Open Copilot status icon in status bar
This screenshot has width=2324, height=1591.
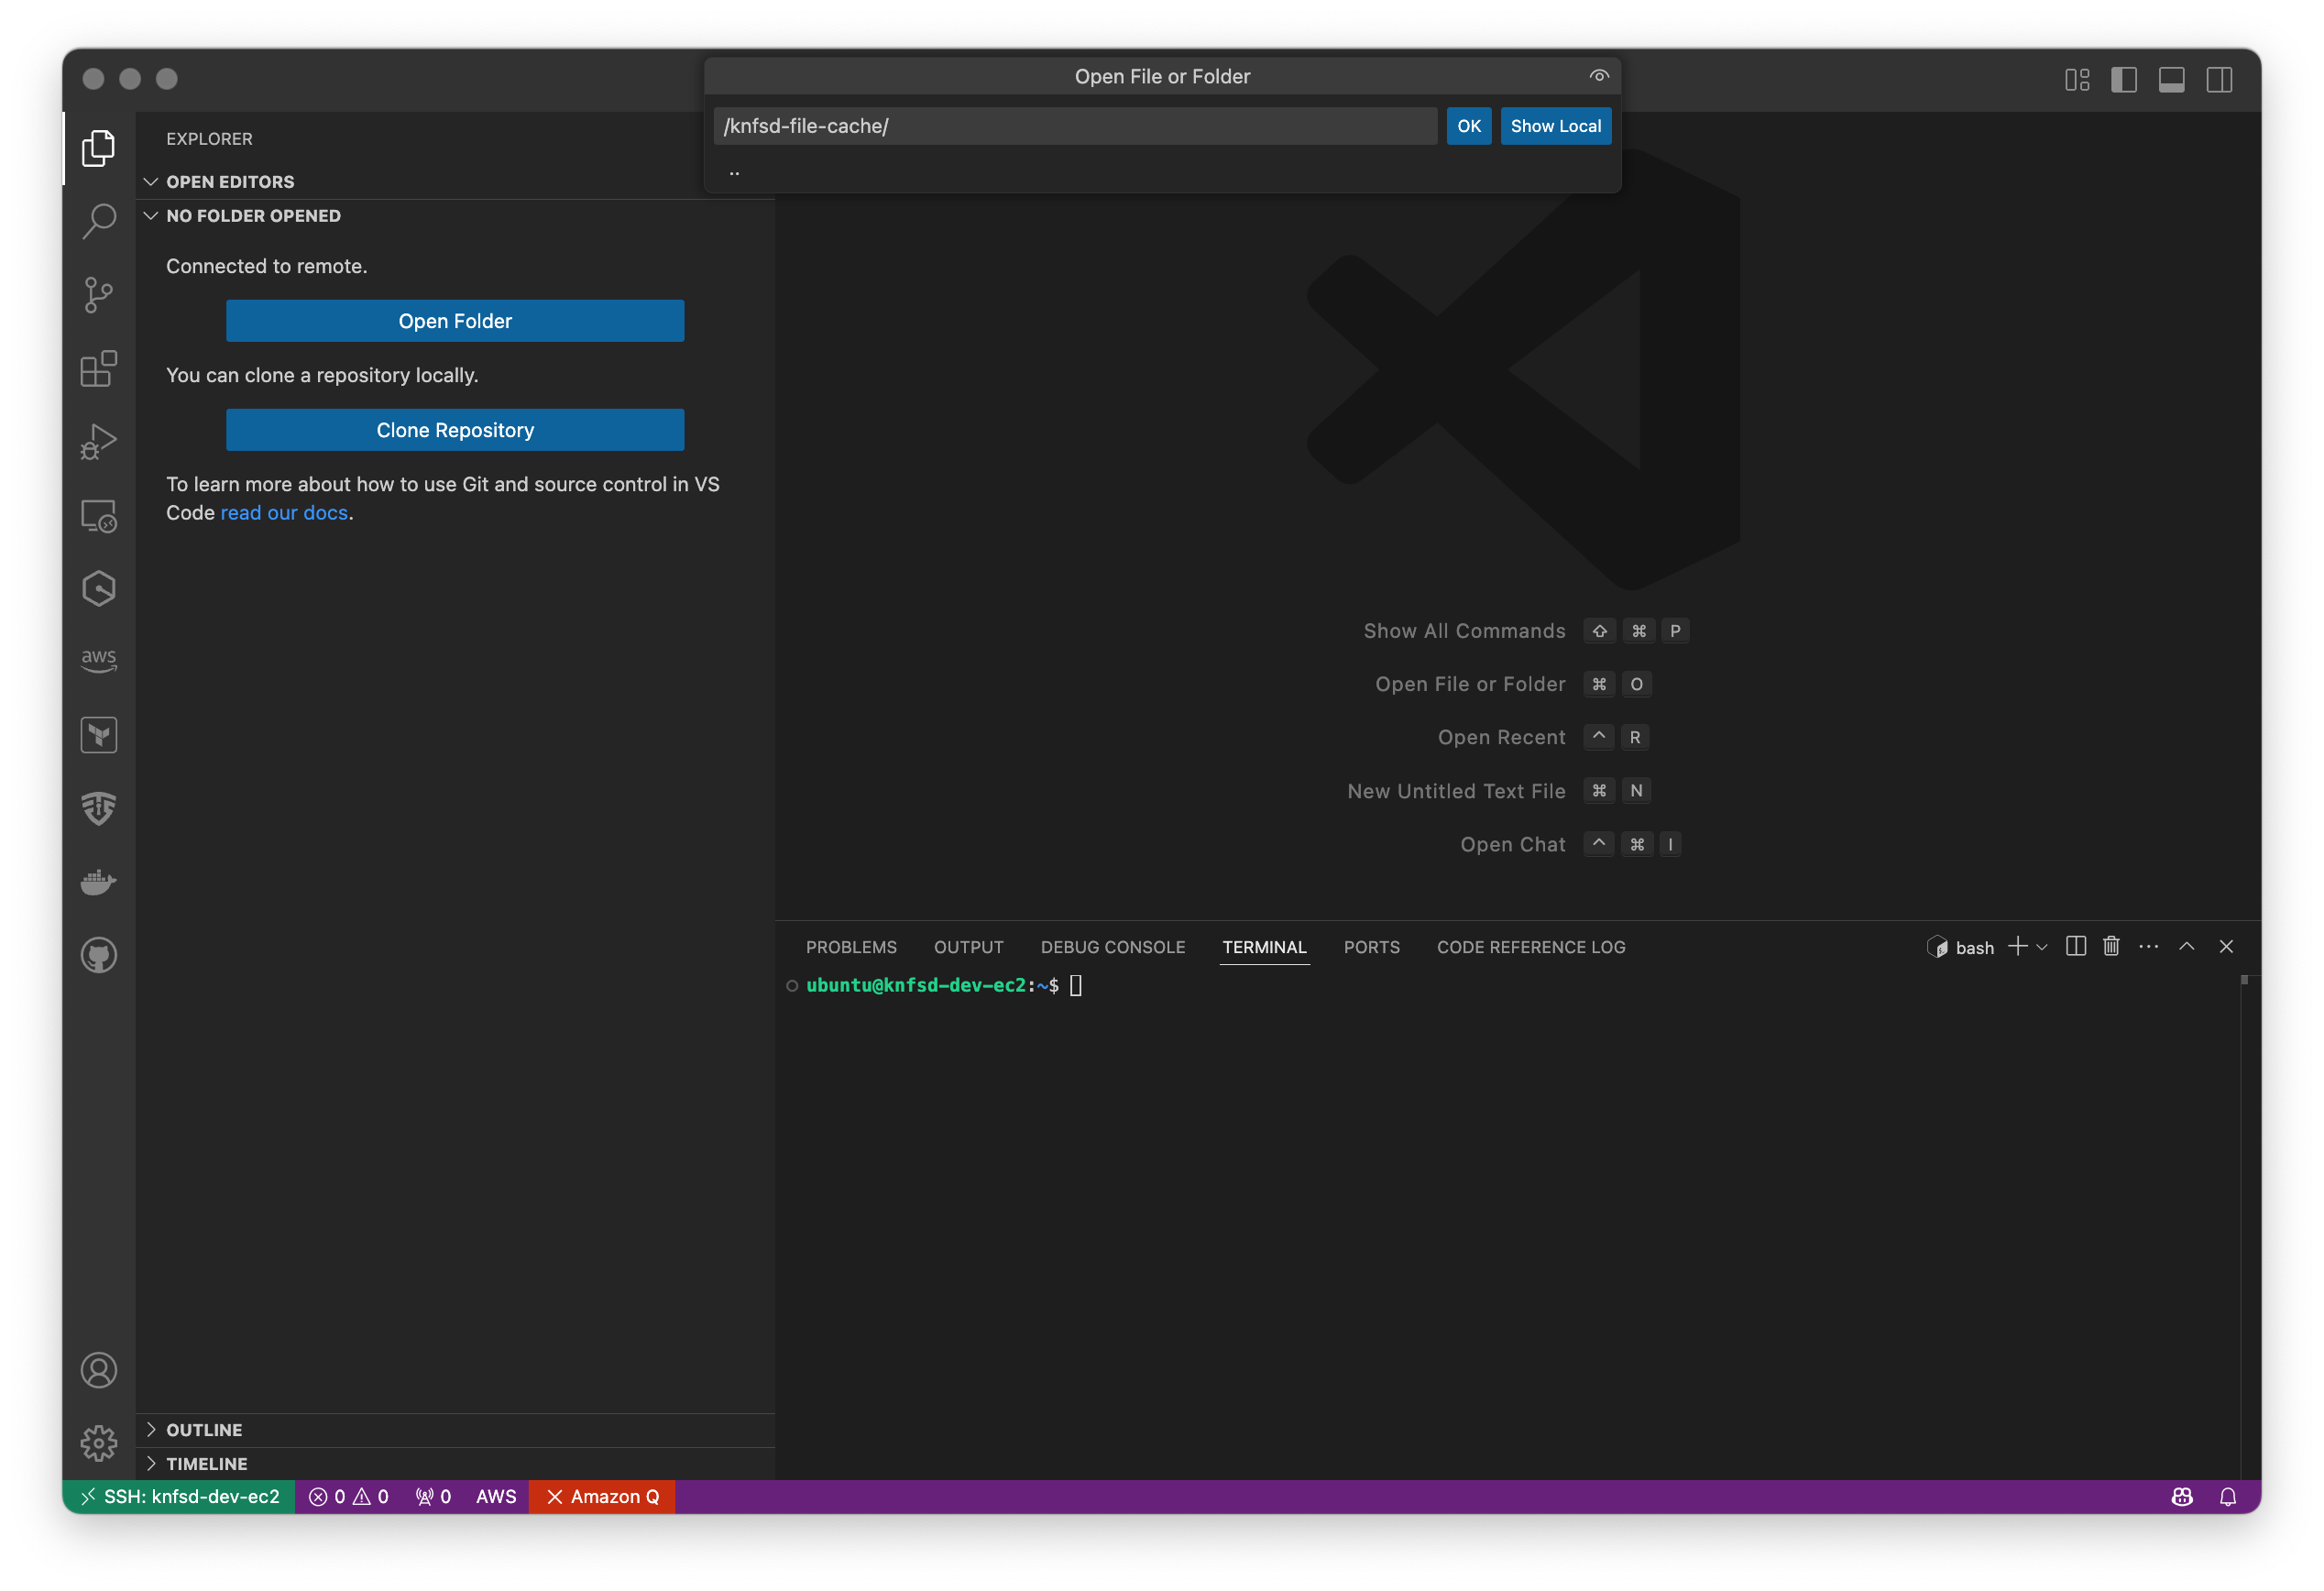(2182, 1496)
